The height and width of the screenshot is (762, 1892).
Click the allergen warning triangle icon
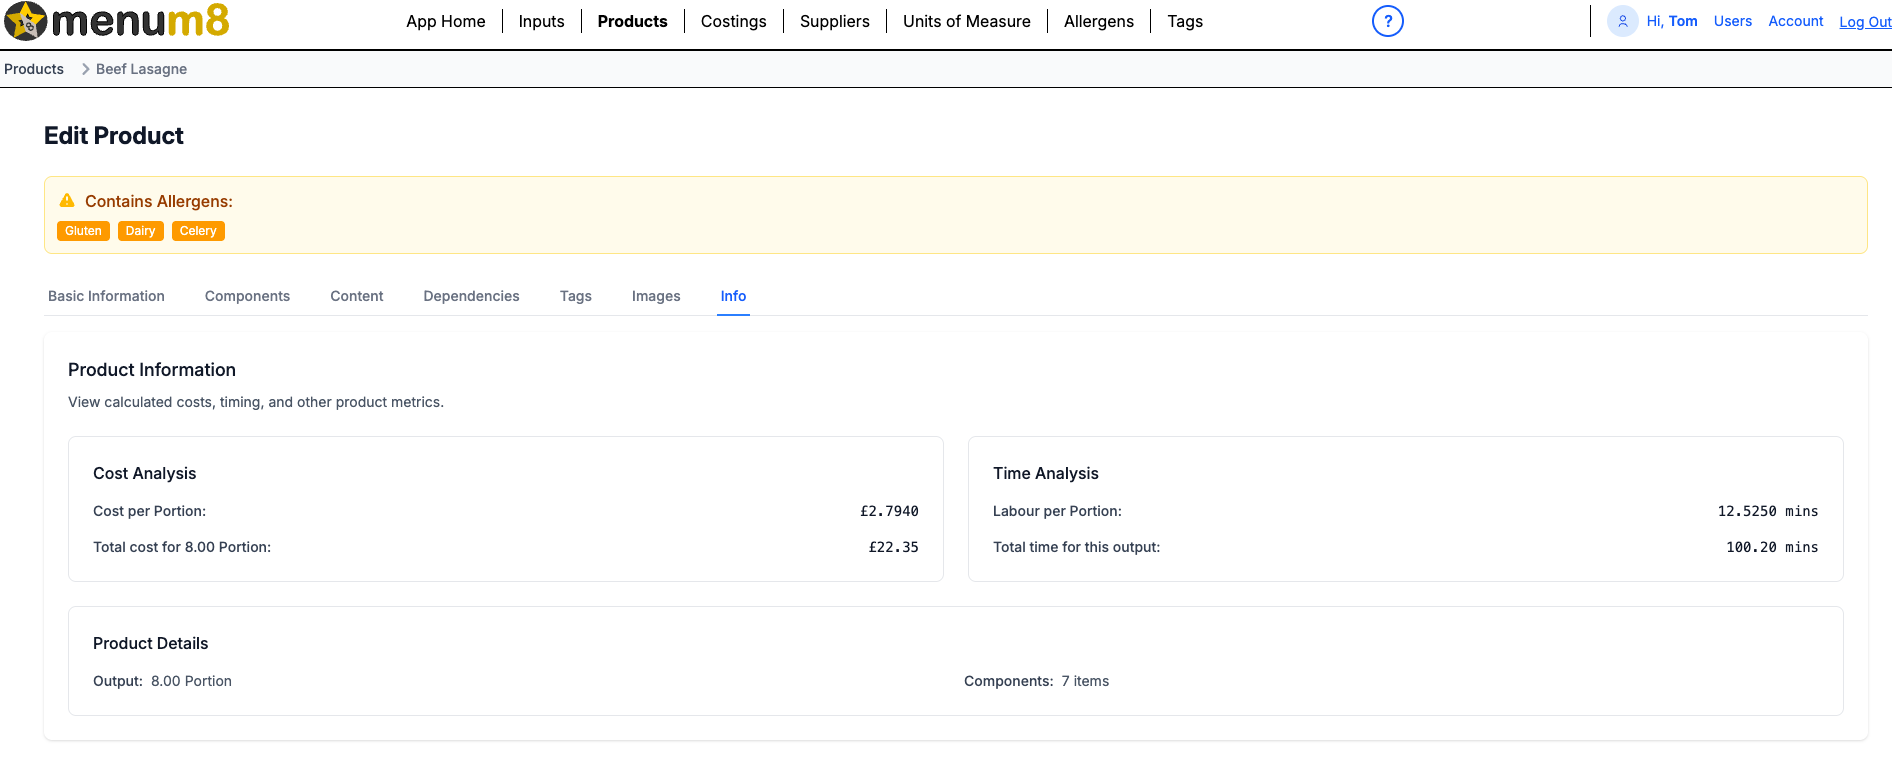pos(67,201)
